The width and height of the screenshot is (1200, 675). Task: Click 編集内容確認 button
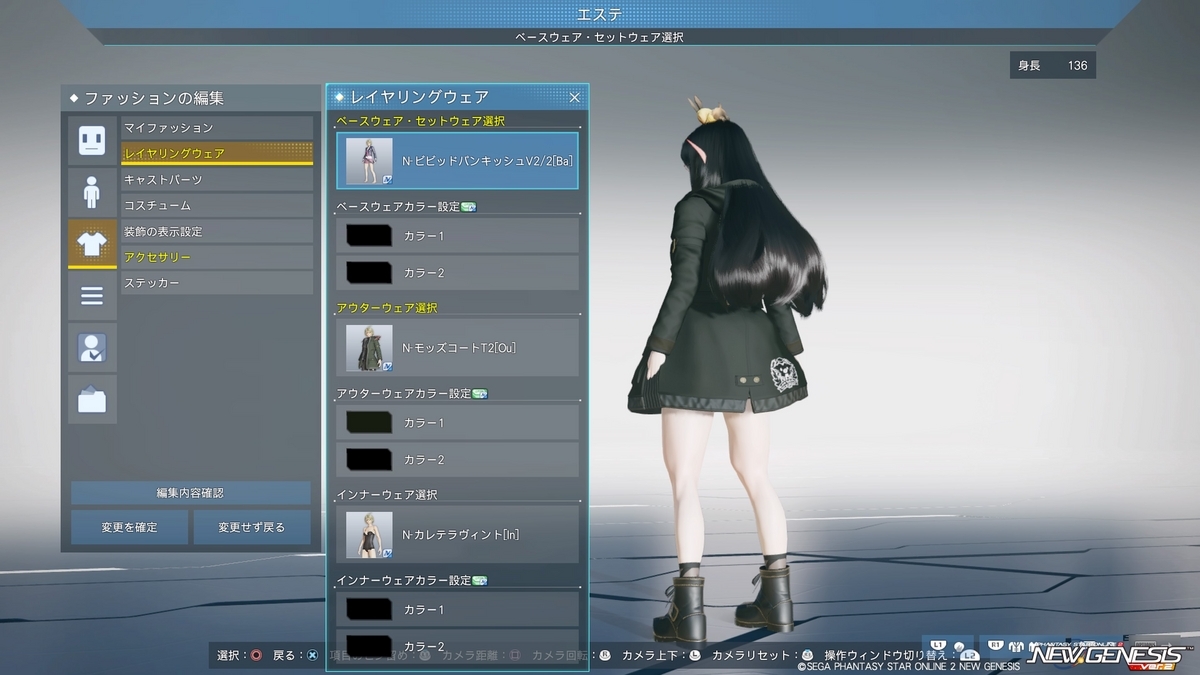pos(190,493)
